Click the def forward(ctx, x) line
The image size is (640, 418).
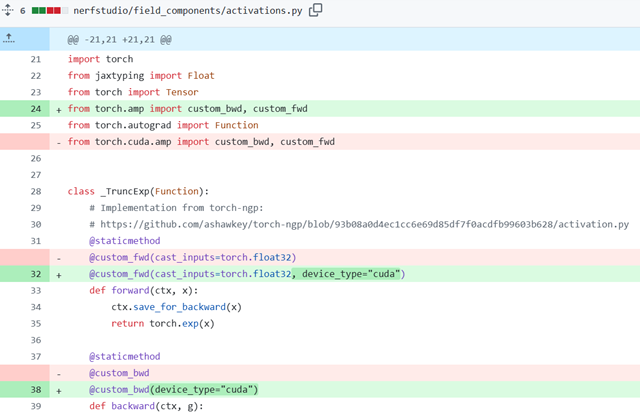(x=143, y=290)
